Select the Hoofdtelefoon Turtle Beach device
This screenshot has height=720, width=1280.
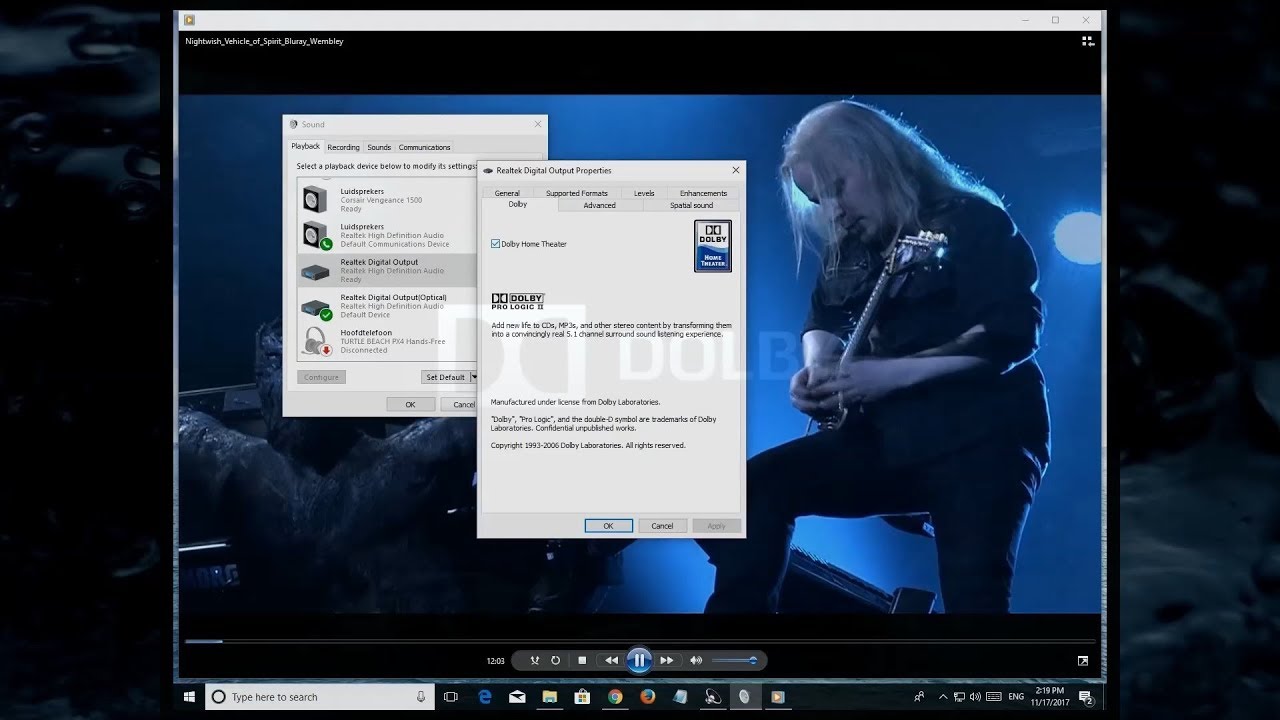pyautogui.click(x=387, y=341)
